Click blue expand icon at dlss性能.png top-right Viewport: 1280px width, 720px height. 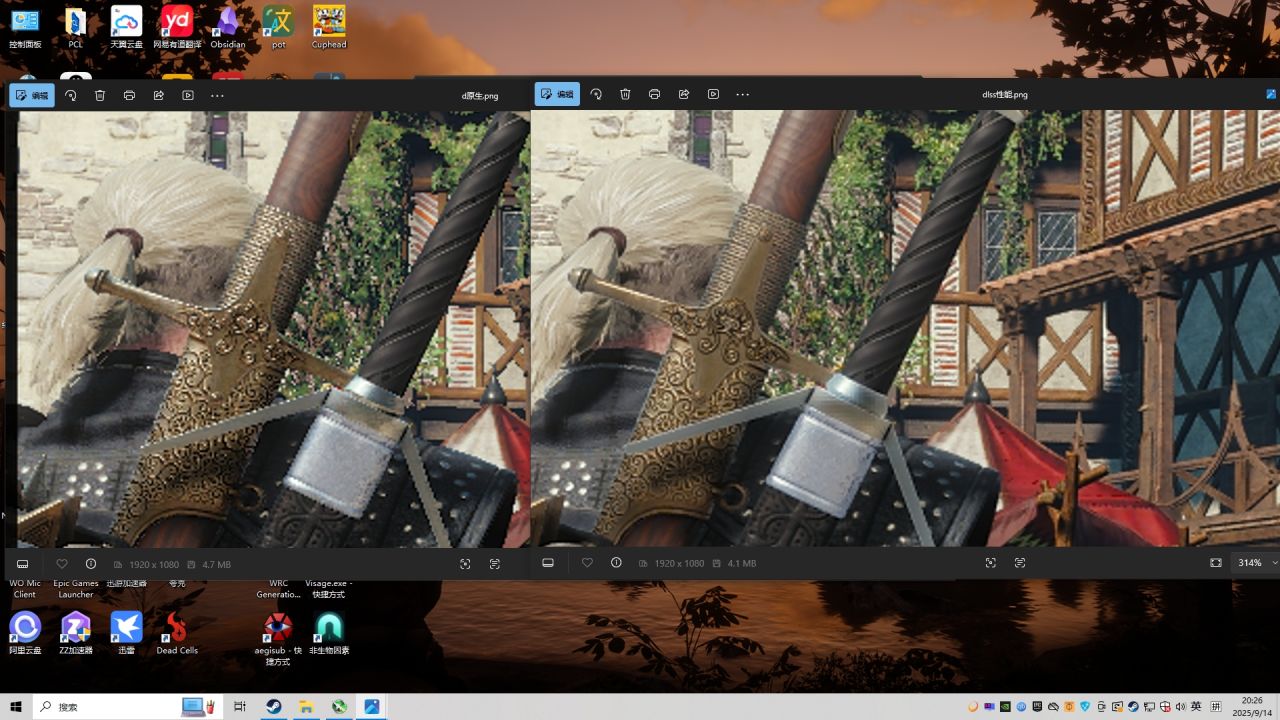pos(1272,94)
